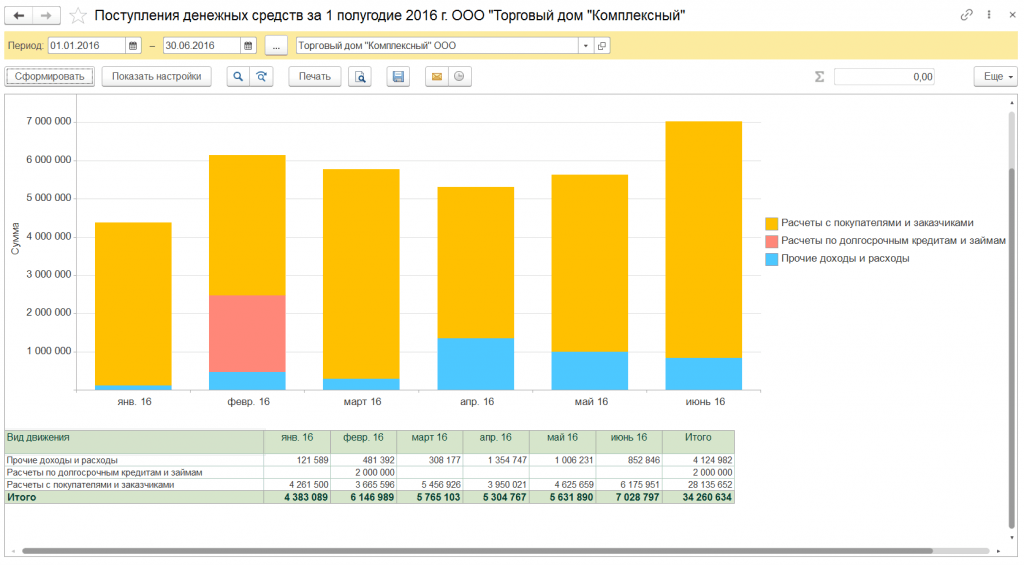Image resolution: width=1024 pixels, height=565 pixels.
Task: Add report to favorites with star icon
Action: pyautogui.click(x=78, y=16)
